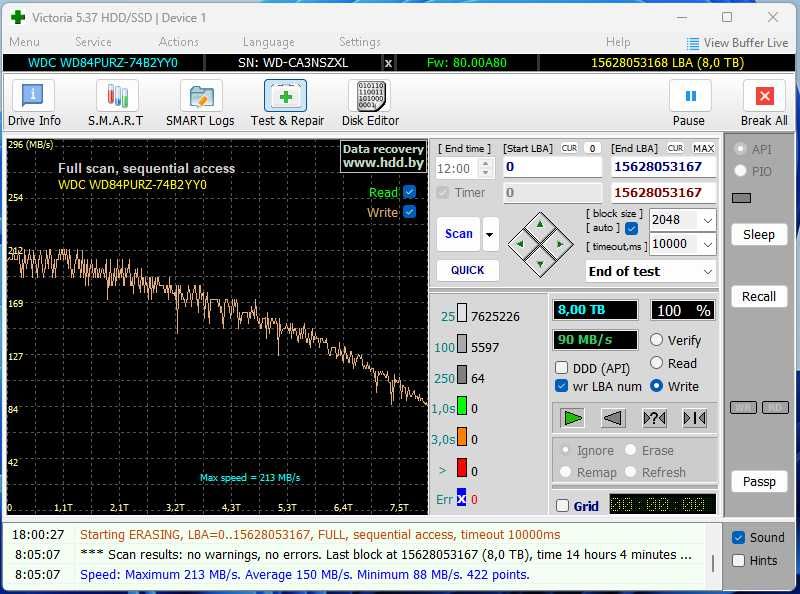This screenshot has height=594, width=800.
Task: Select the Verify radio button
Action: [657, 340]
